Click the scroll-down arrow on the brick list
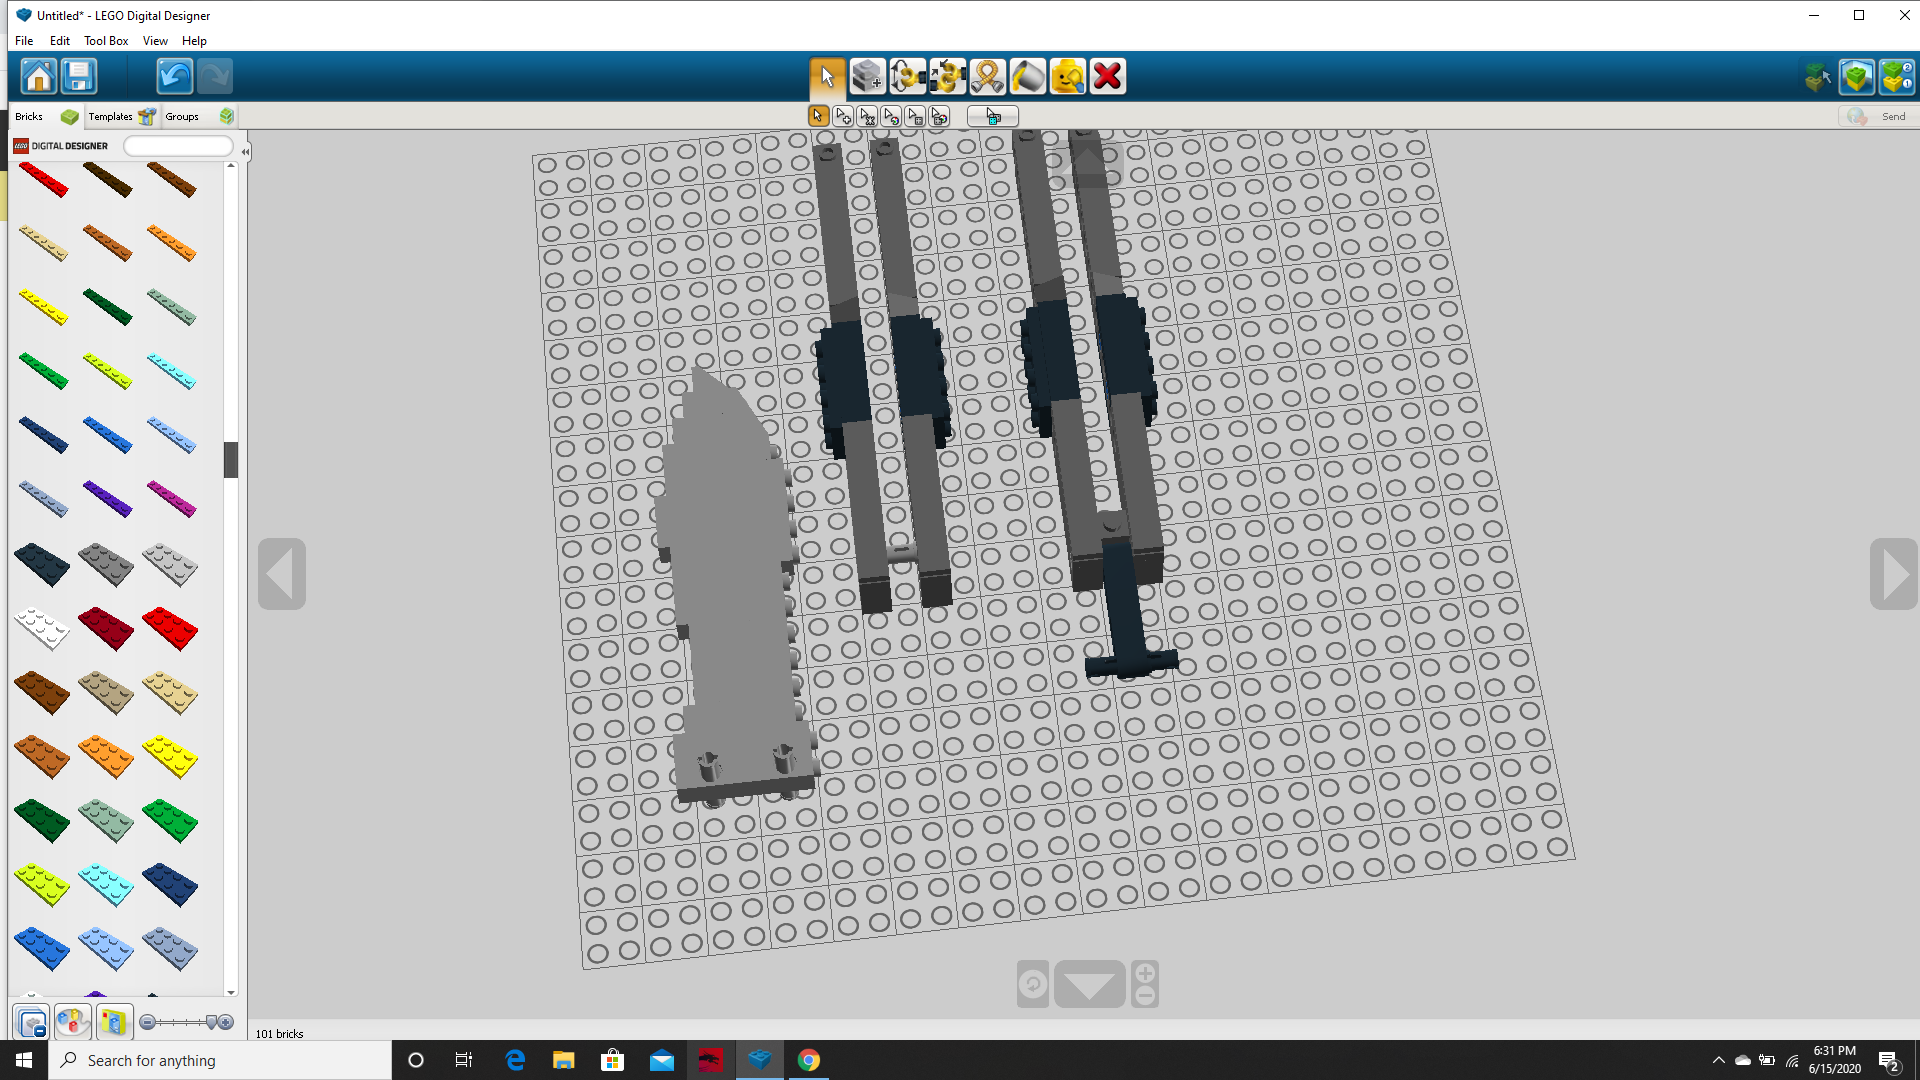The height and width of the screenshot is (1080, 1920). pyautogui.click(x=230, y=992)
